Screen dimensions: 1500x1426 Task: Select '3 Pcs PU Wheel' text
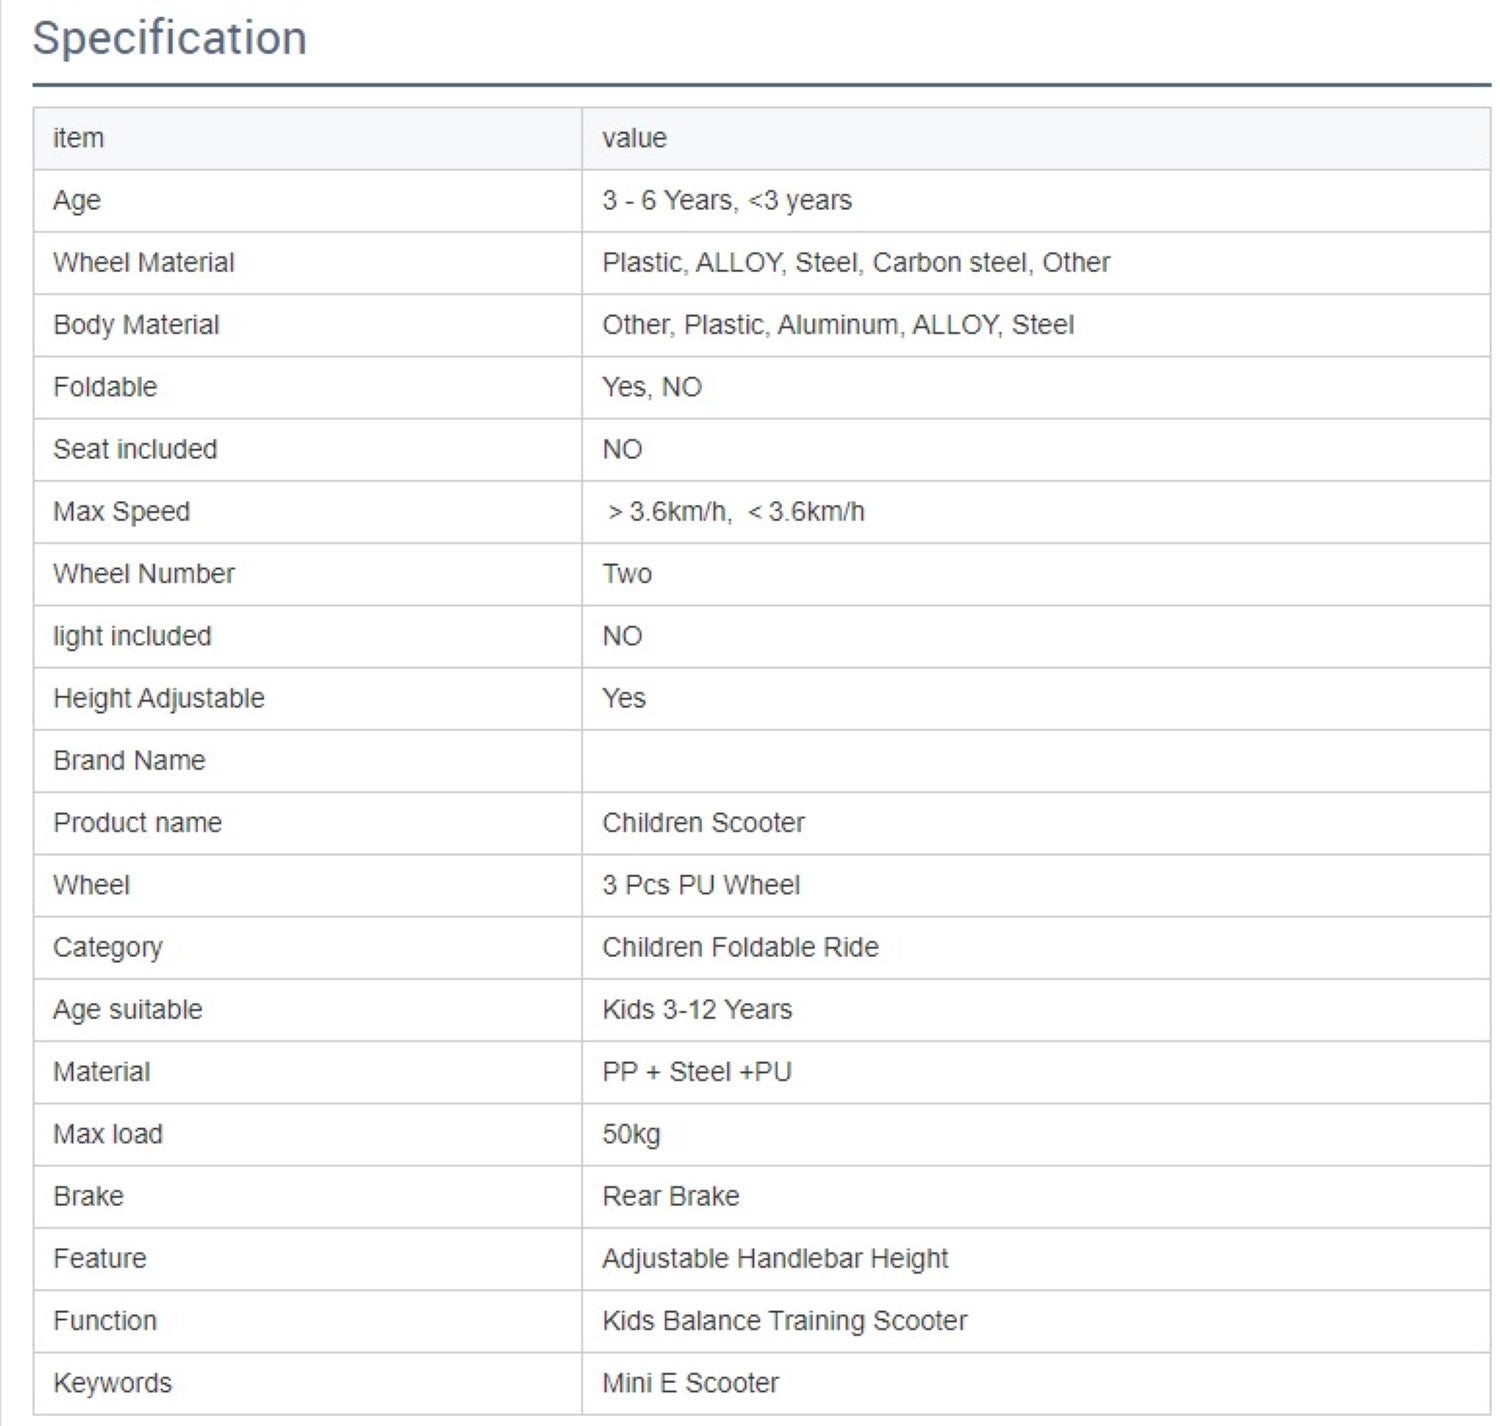(700, 885)
